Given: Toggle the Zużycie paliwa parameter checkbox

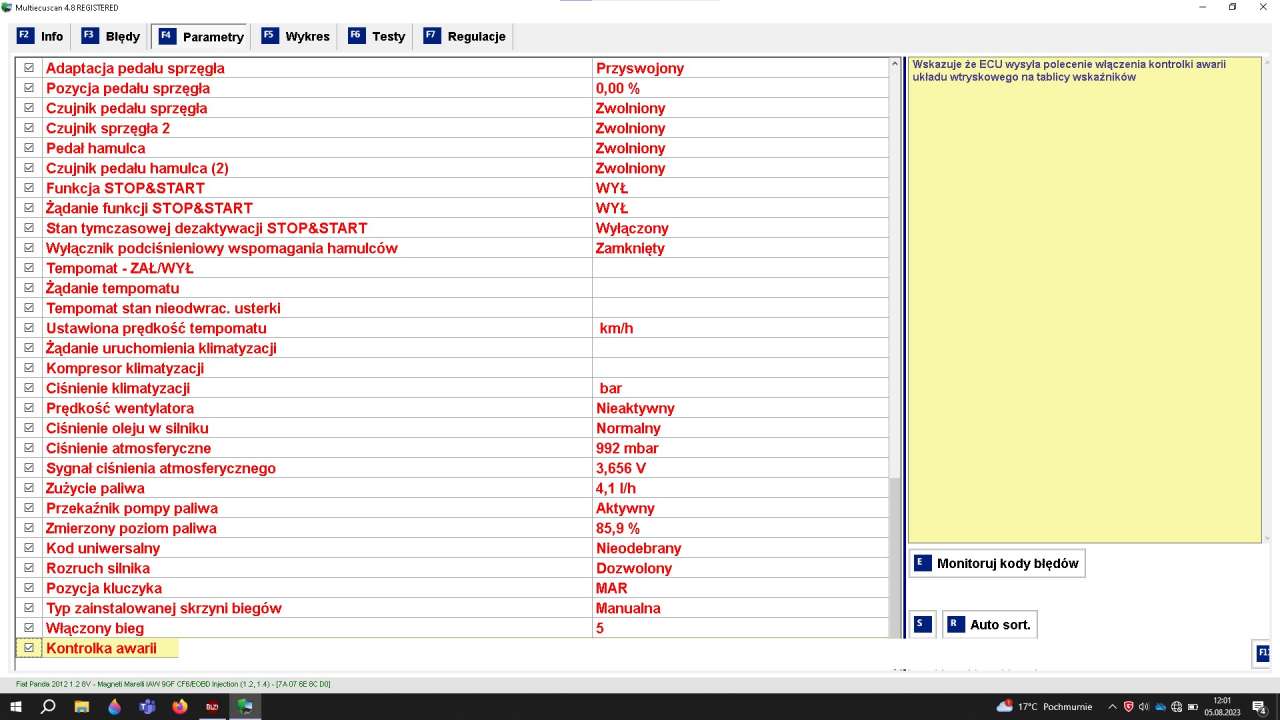Looking at the screenshot, I should pyautogui.click(x=29, y=488).
